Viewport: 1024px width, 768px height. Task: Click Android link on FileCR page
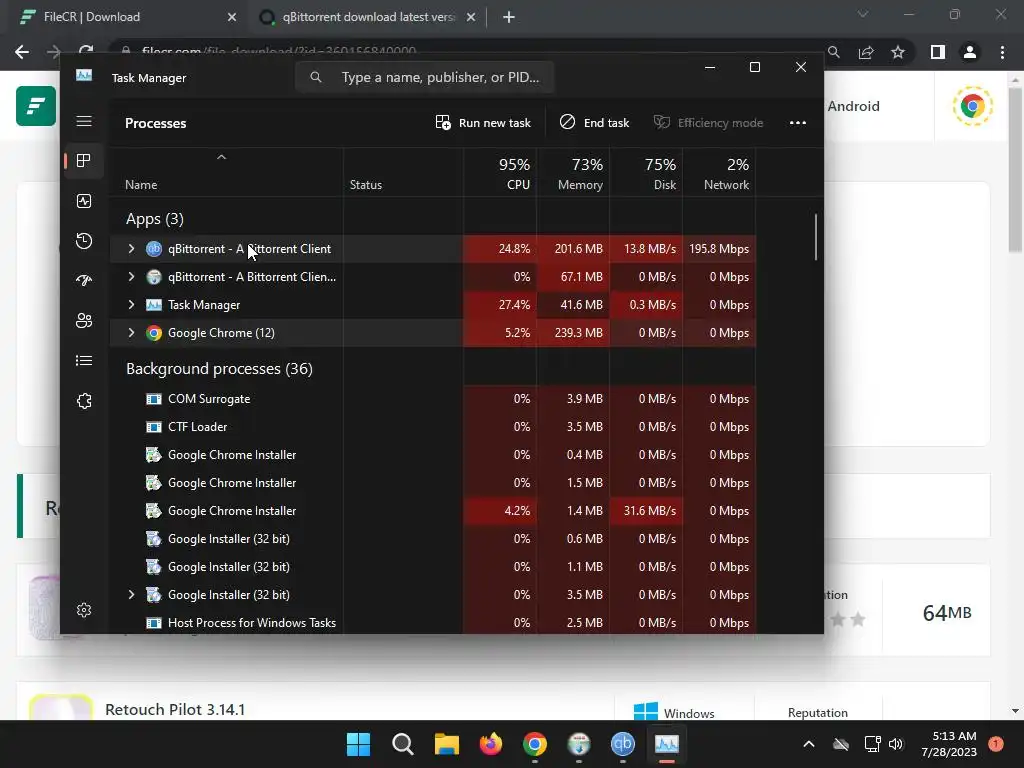854,106
